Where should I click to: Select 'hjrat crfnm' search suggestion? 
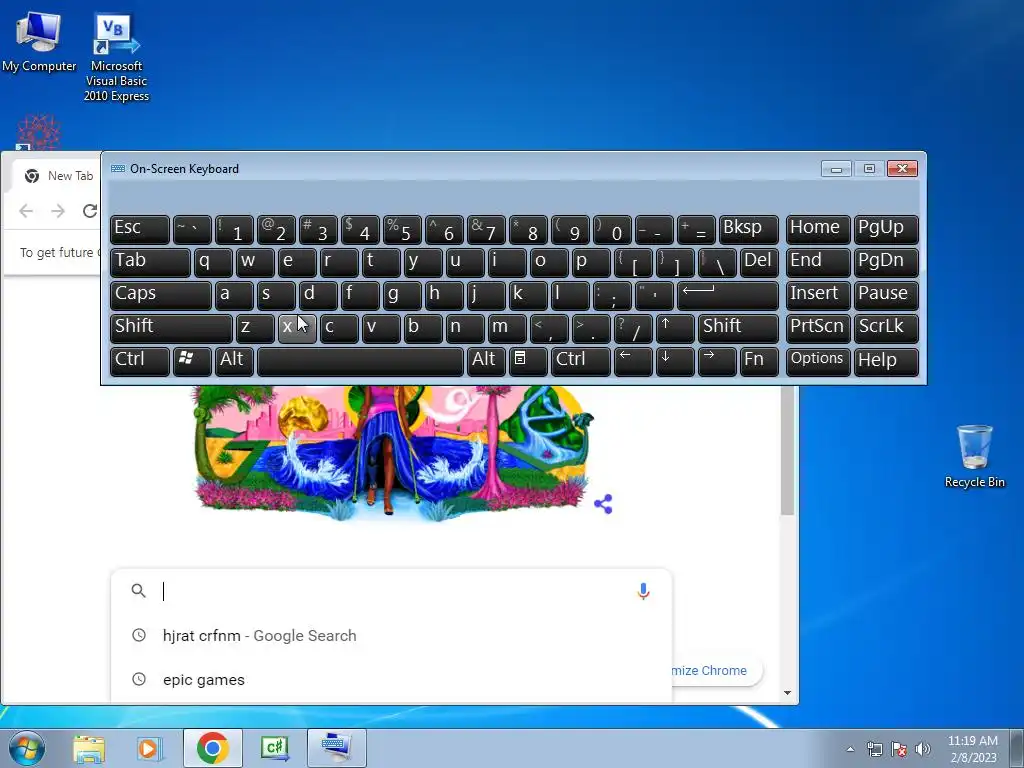(x=392, y=635)
